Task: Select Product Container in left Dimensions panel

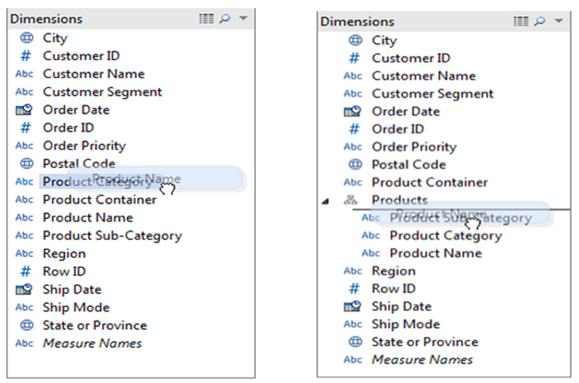Action: point(100,200)
